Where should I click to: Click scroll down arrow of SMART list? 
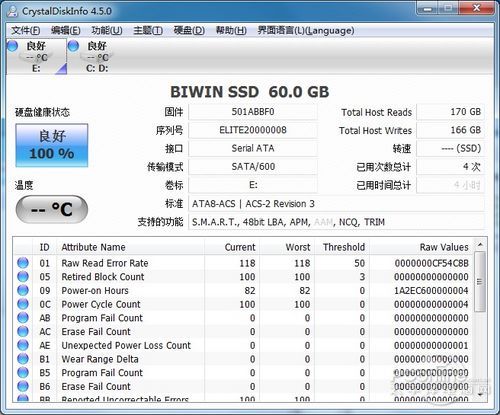(x=480, y=395)
